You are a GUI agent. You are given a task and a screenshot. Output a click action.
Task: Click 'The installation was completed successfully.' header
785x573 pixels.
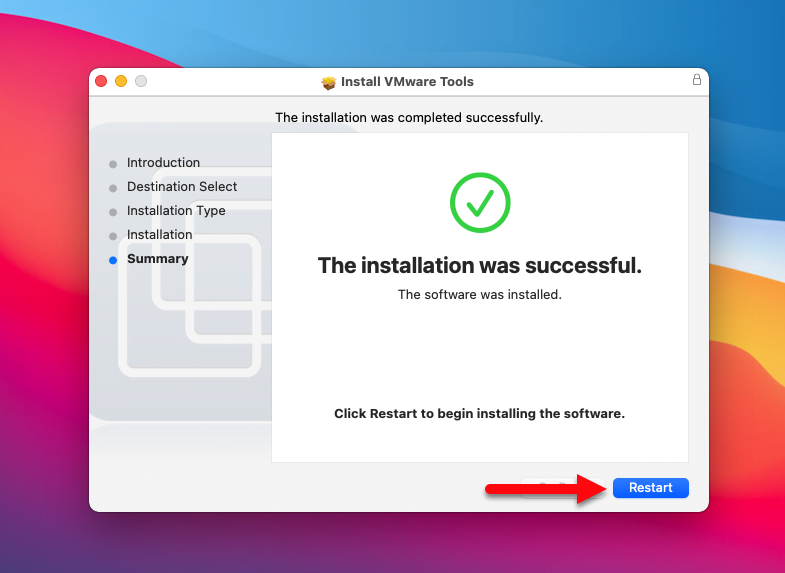click(x=409, y=118)
